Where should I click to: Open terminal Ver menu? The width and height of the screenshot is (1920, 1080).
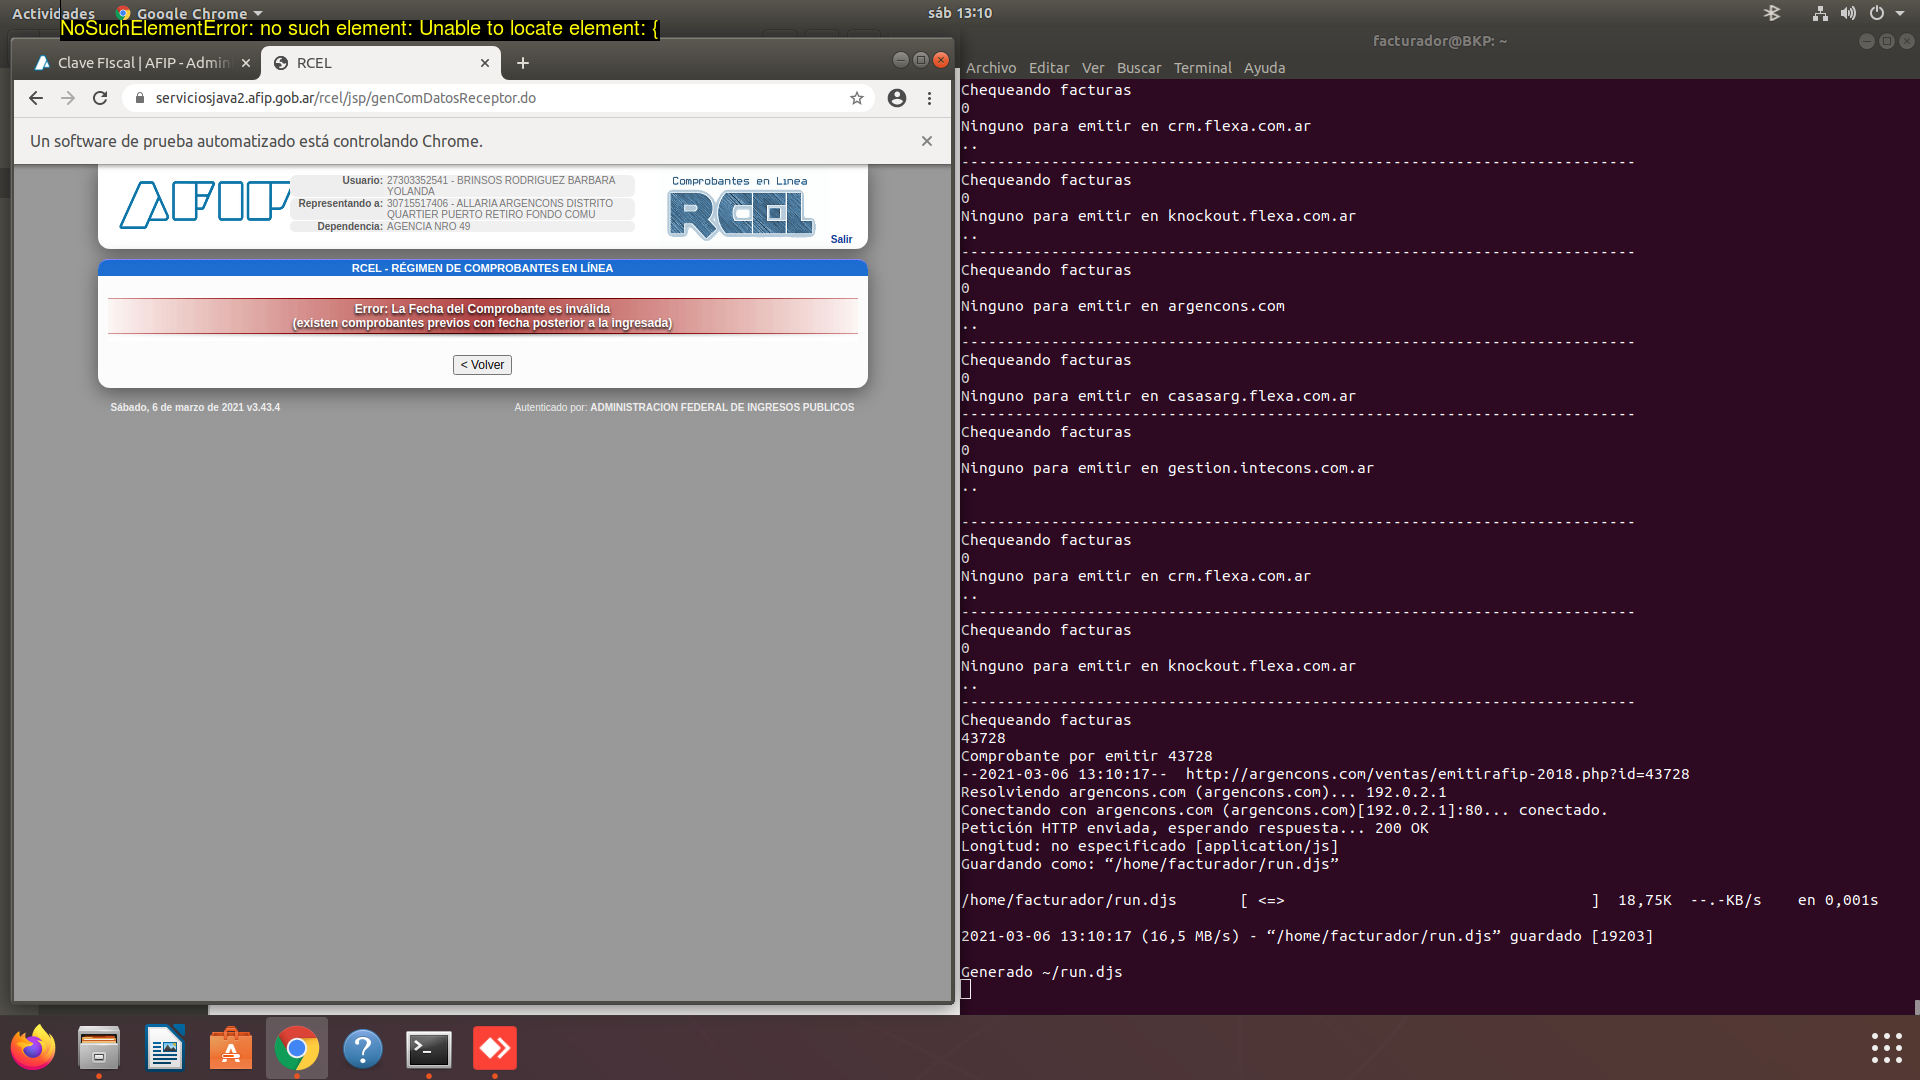pyautogui.click(x=1093, y=68)
